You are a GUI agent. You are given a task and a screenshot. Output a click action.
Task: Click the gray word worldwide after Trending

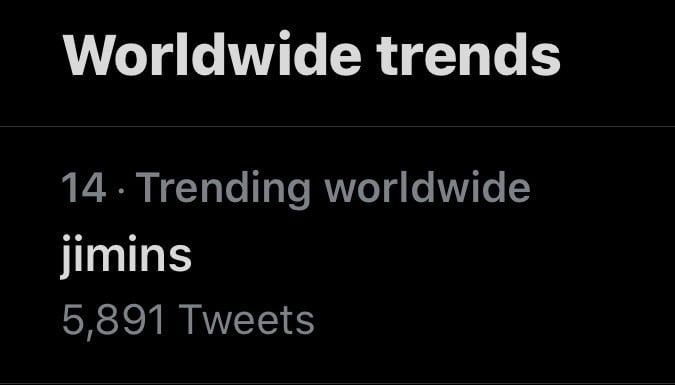427,187
